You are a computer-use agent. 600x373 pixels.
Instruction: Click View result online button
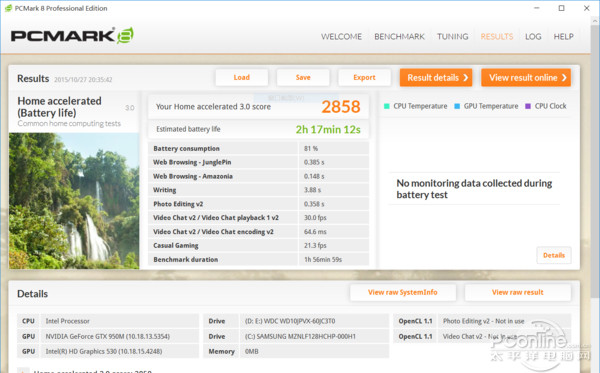[x=526, y=78]
